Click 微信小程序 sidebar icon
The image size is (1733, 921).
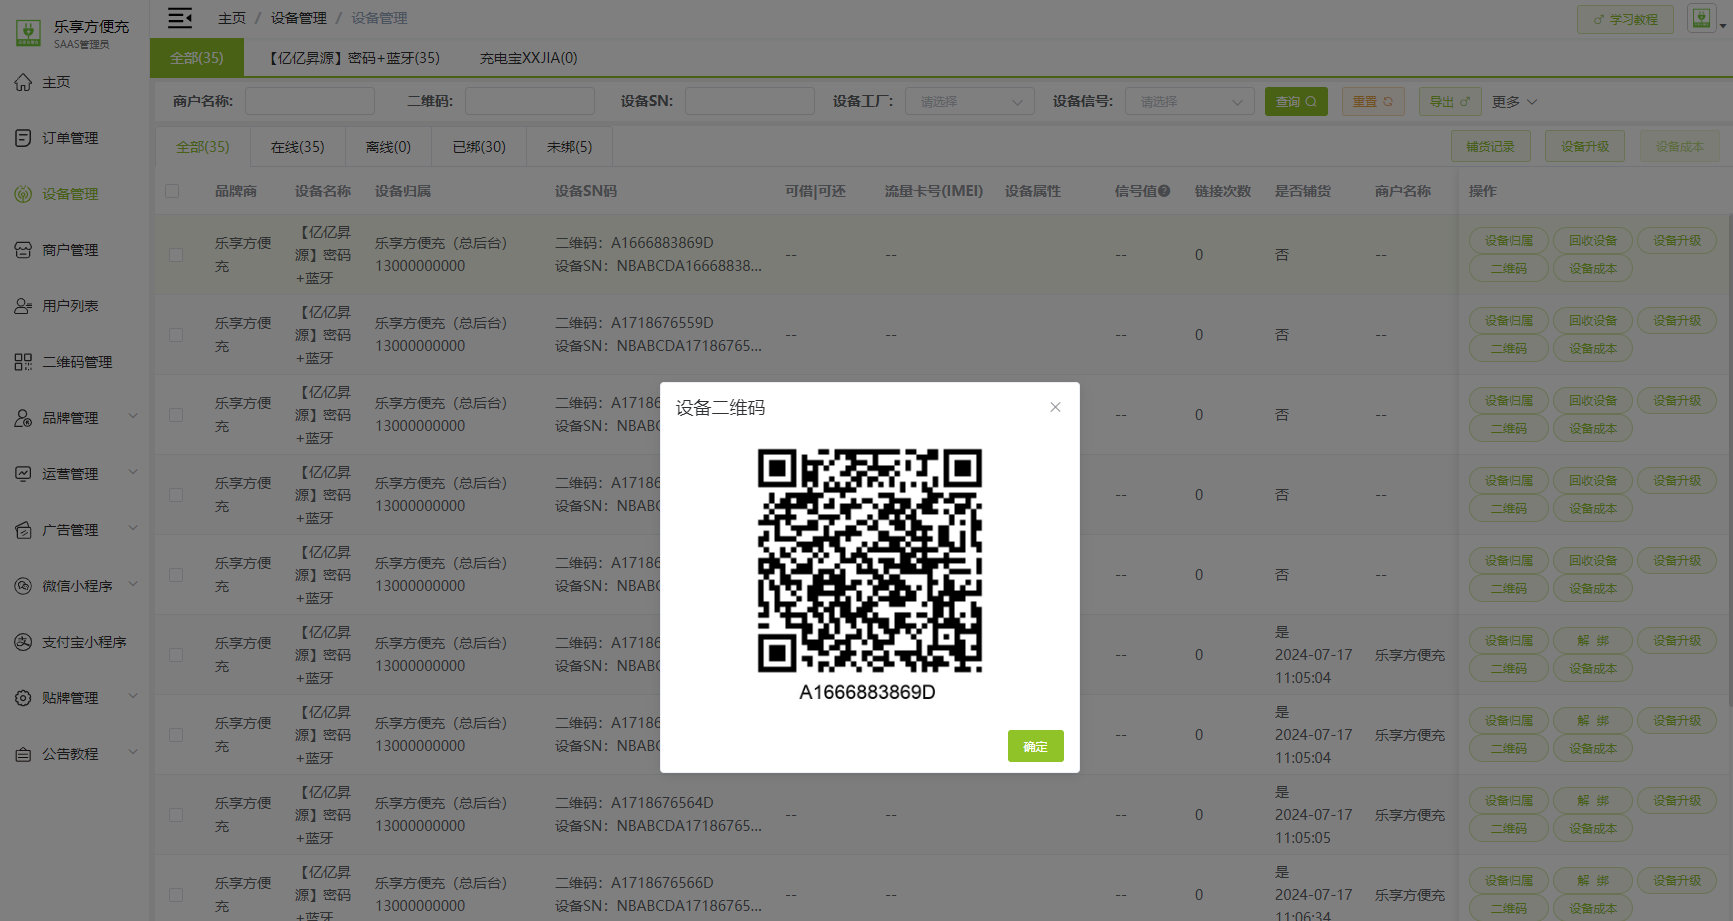click(x=23, y=586)
